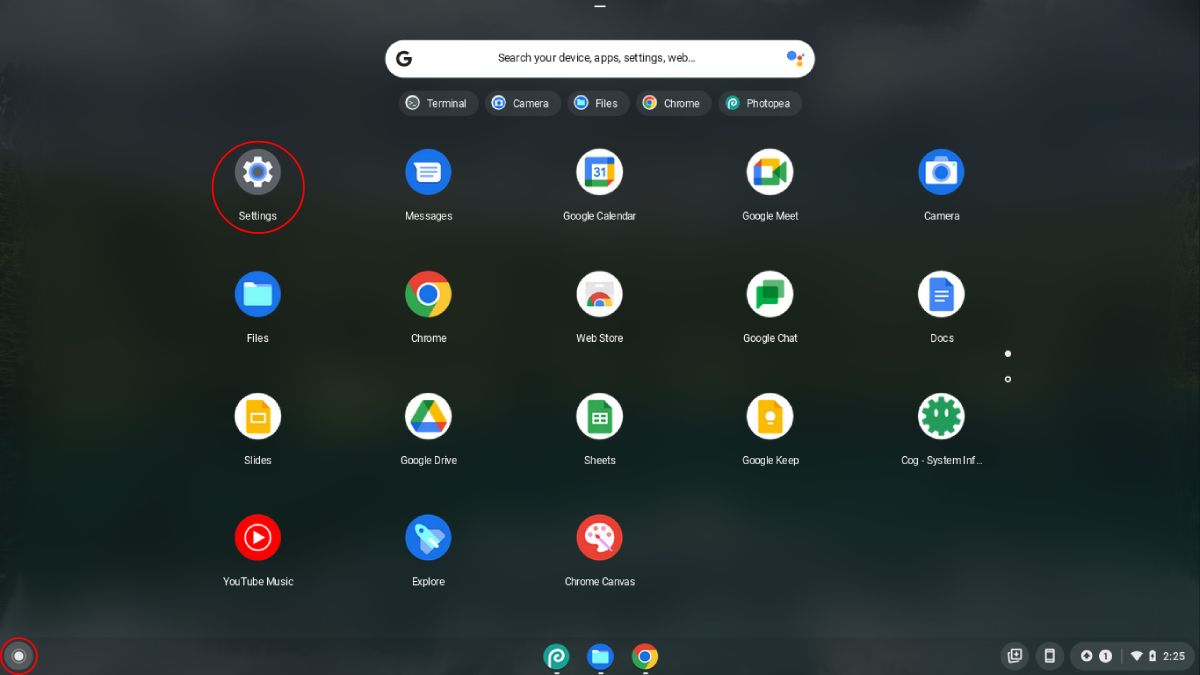Open the Google Calendar app
The image size is (1200, 675).
[x=599, y=171]
